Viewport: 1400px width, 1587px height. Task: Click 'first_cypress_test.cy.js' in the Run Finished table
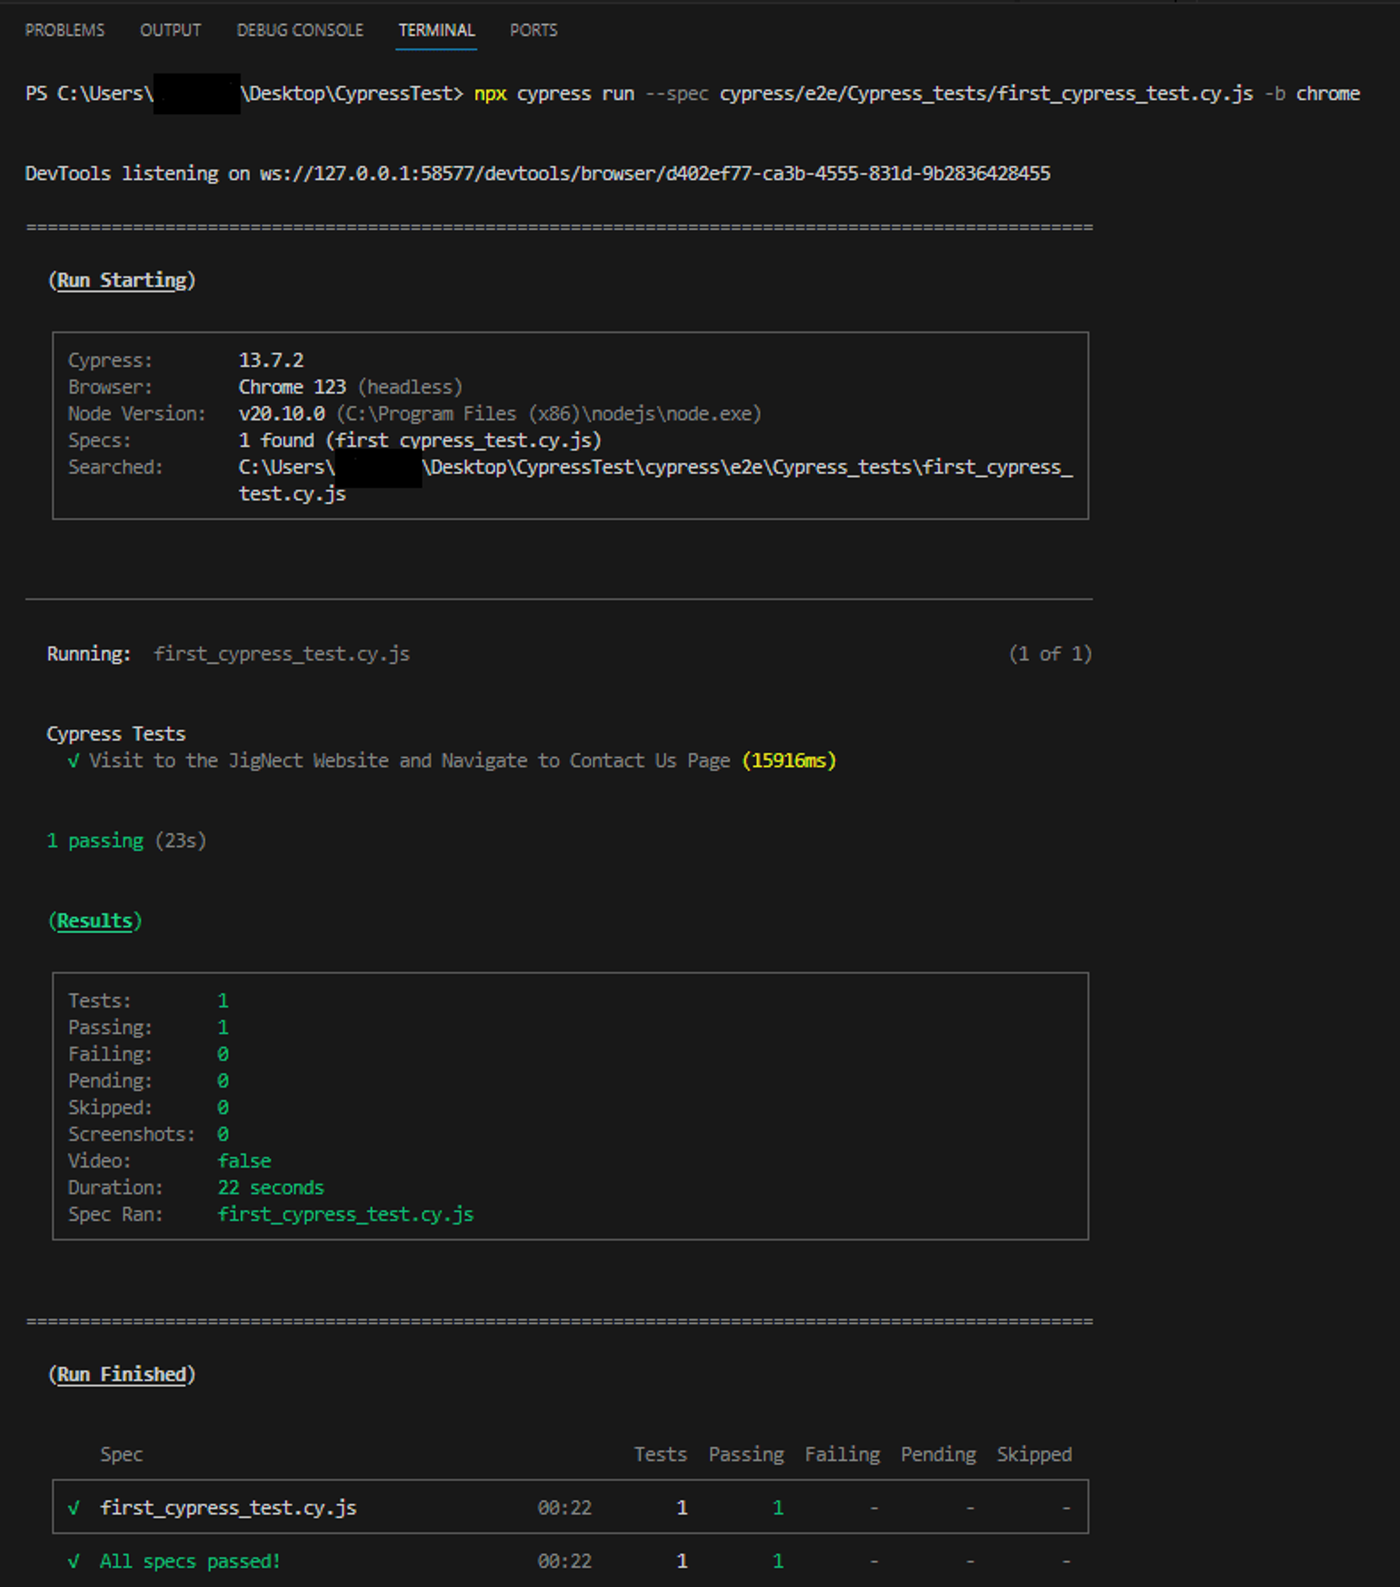[228, 1508]
